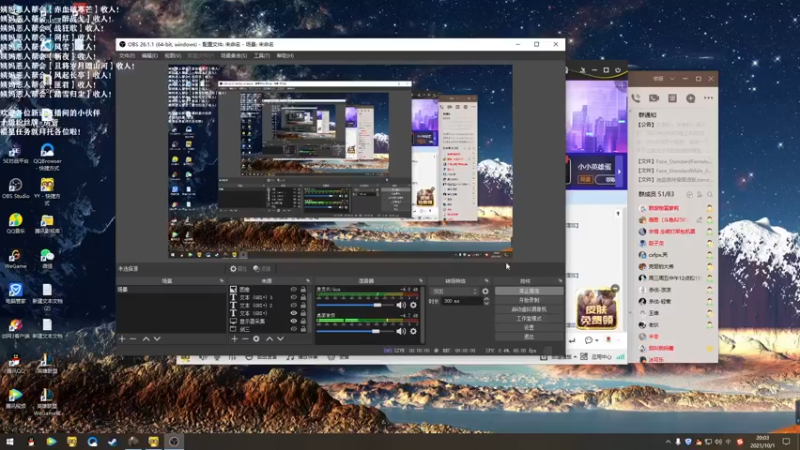Open taskbar clock and date
The height and width of the screenshot is (450, 800).
(x=764, y=442)
